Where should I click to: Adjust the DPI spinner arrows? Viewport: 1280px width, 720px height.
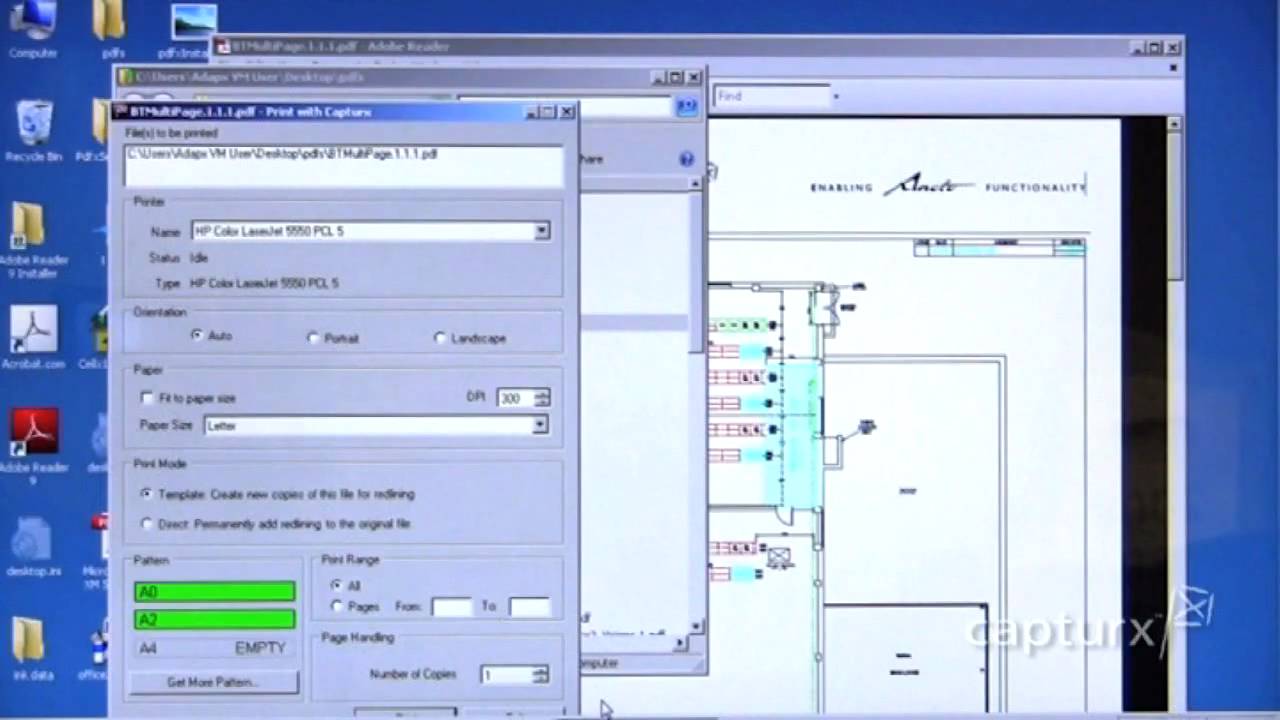541,397
